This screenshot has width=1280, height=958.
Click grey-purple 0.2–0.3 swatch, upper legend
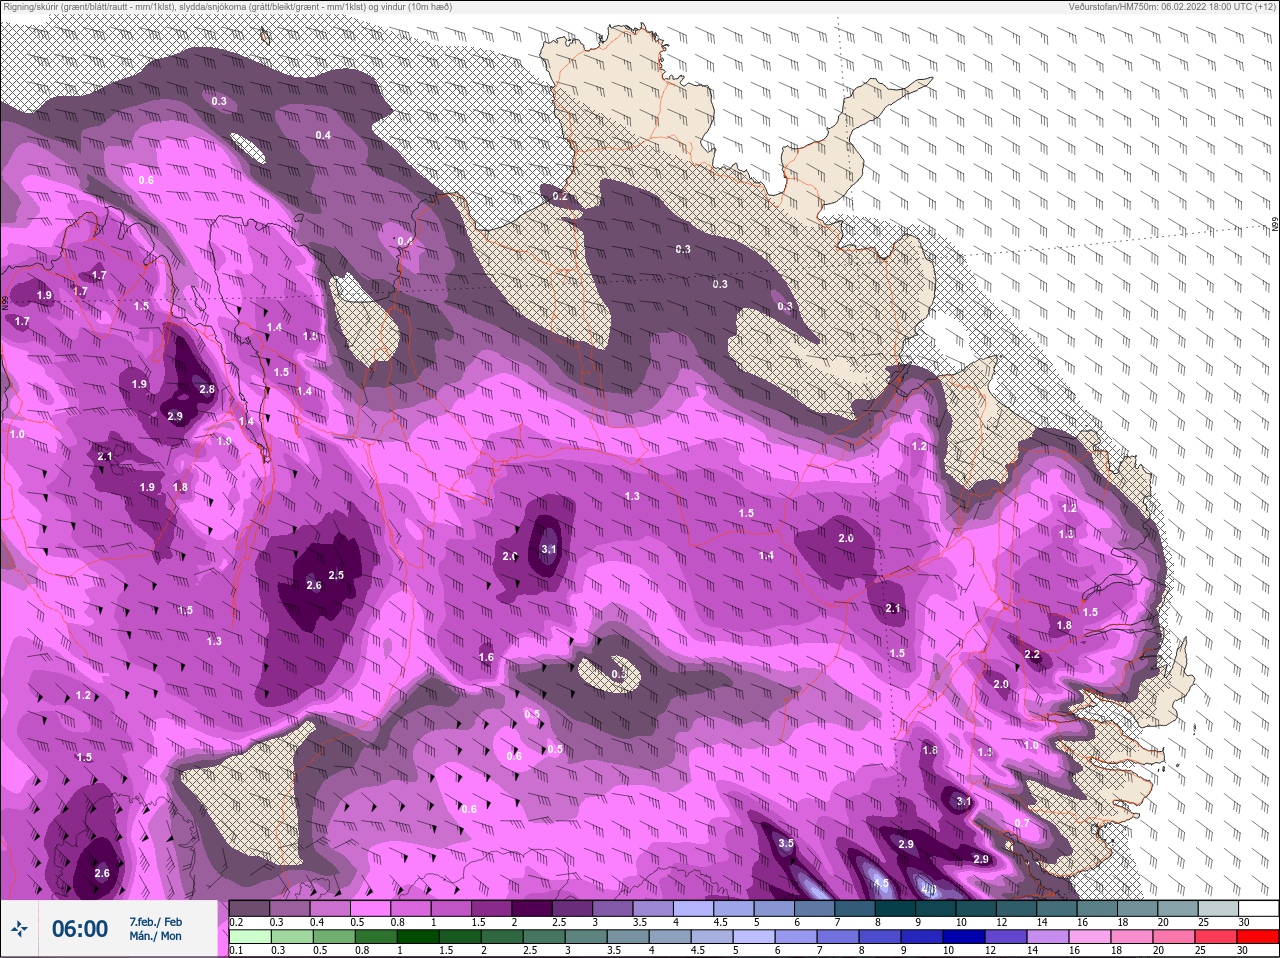pos(249,908)
